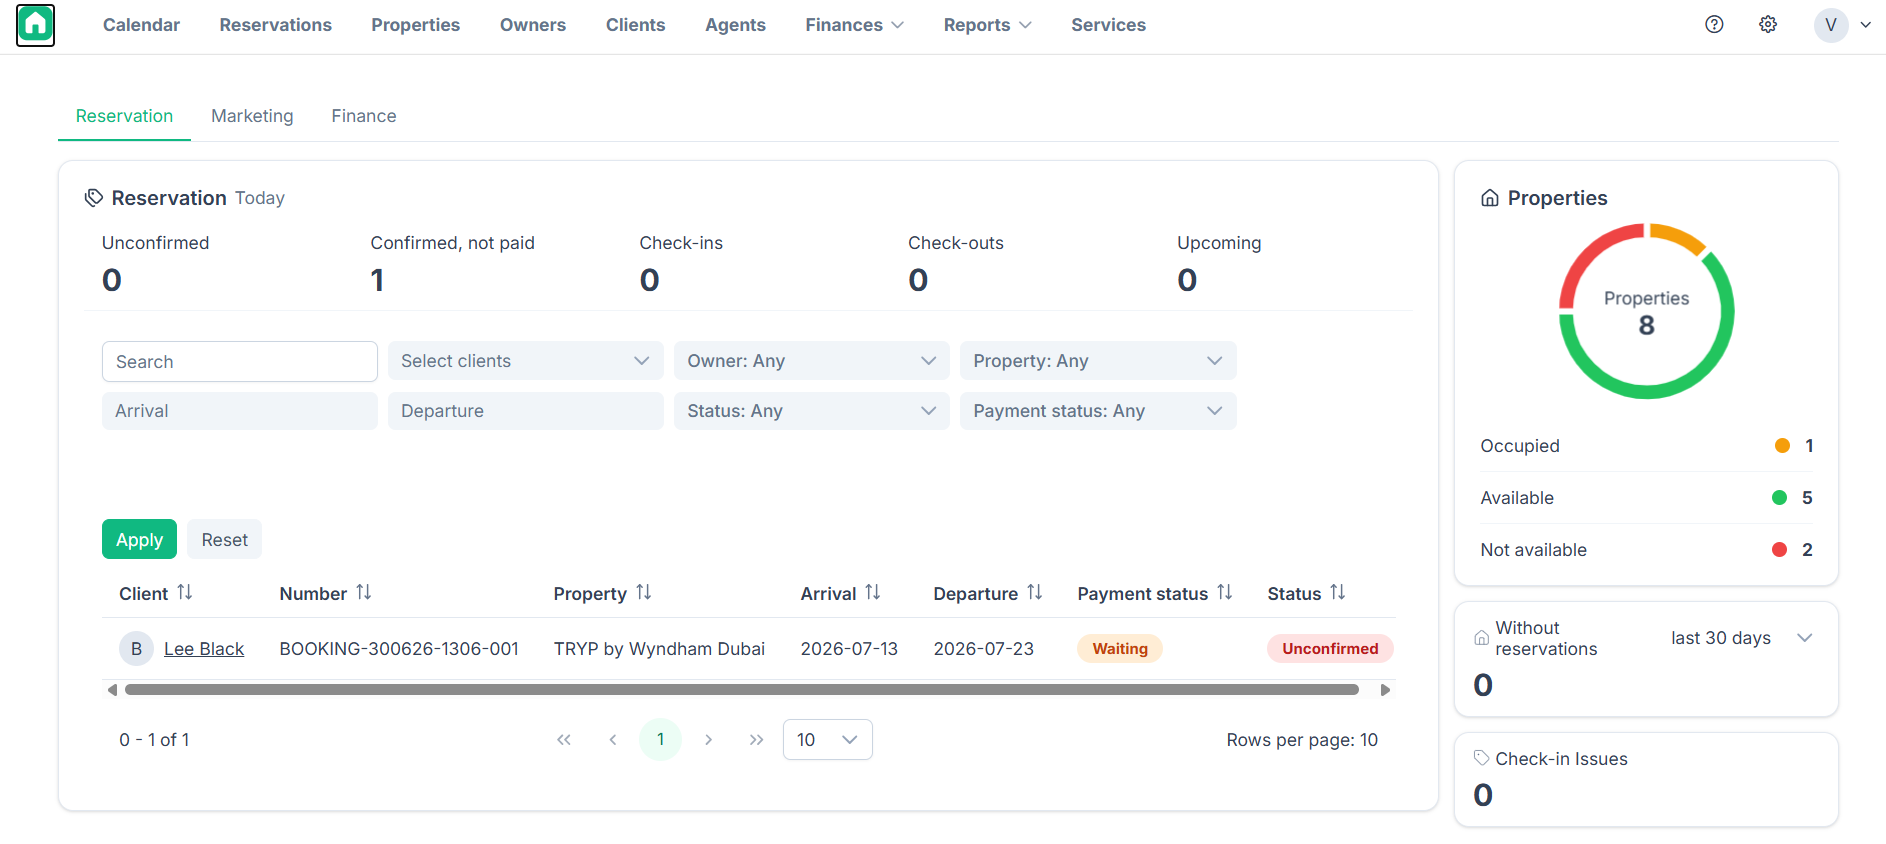Open the Owner: Any dropdown
The image size is (1886, 844).
click(812, 361)
